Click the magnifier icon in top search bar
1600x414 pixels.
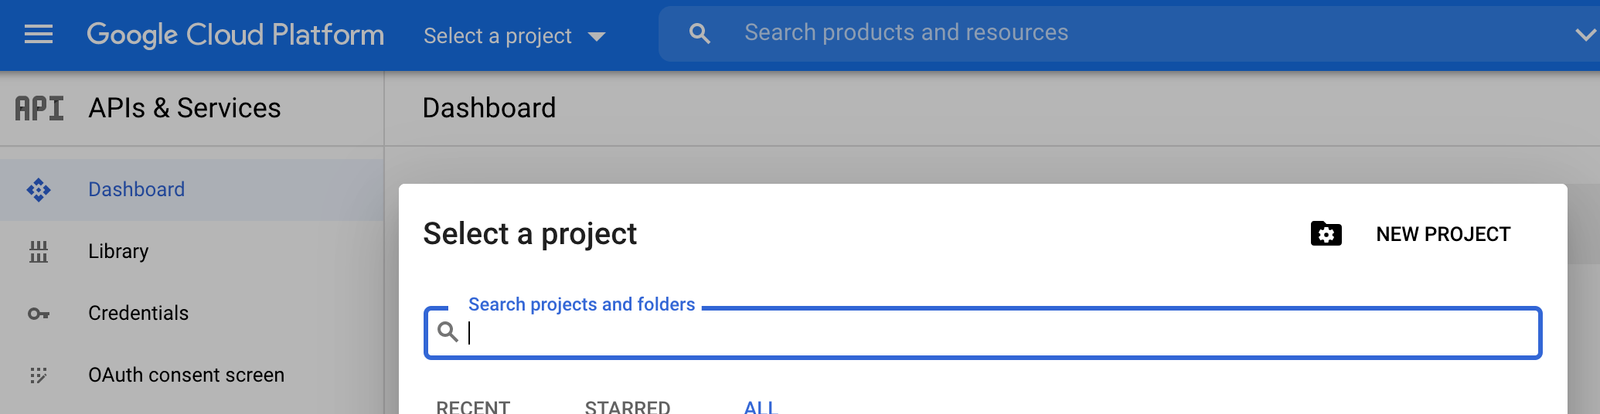(700, 34)
